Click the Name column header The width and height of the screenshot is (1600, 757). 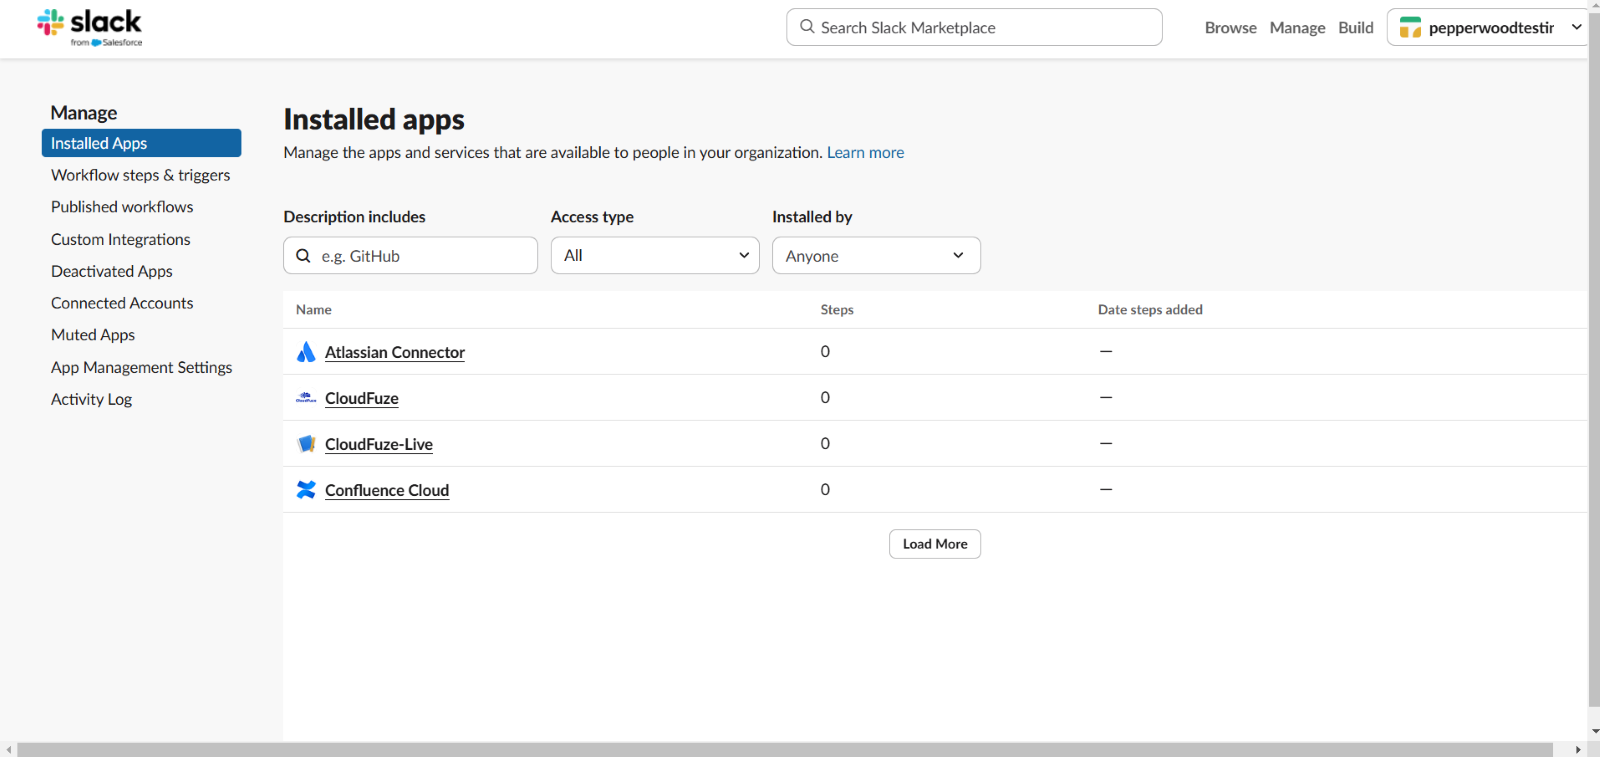313,310
